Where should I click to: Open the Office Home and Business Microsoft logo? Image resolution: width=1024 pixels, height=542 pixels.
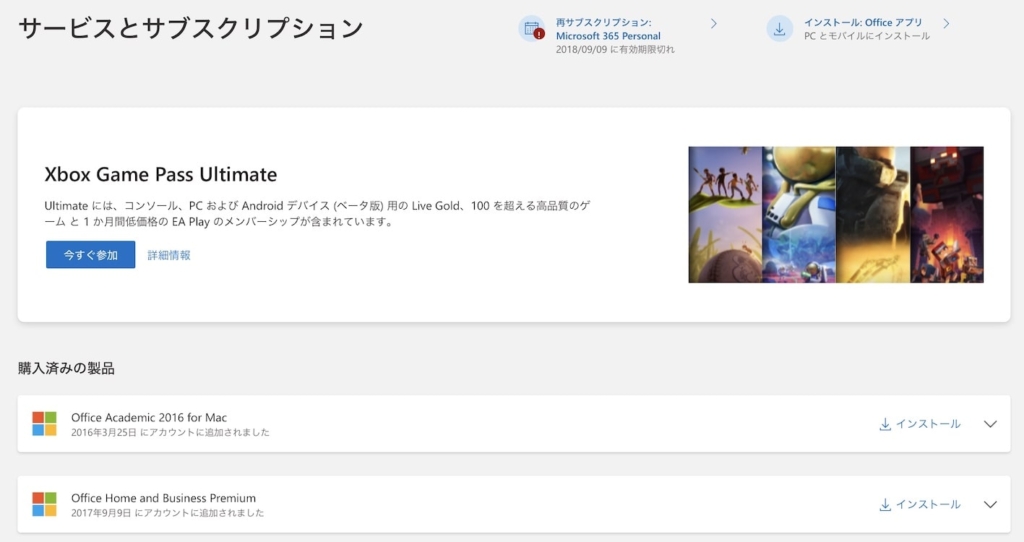(x=44, y=504)
